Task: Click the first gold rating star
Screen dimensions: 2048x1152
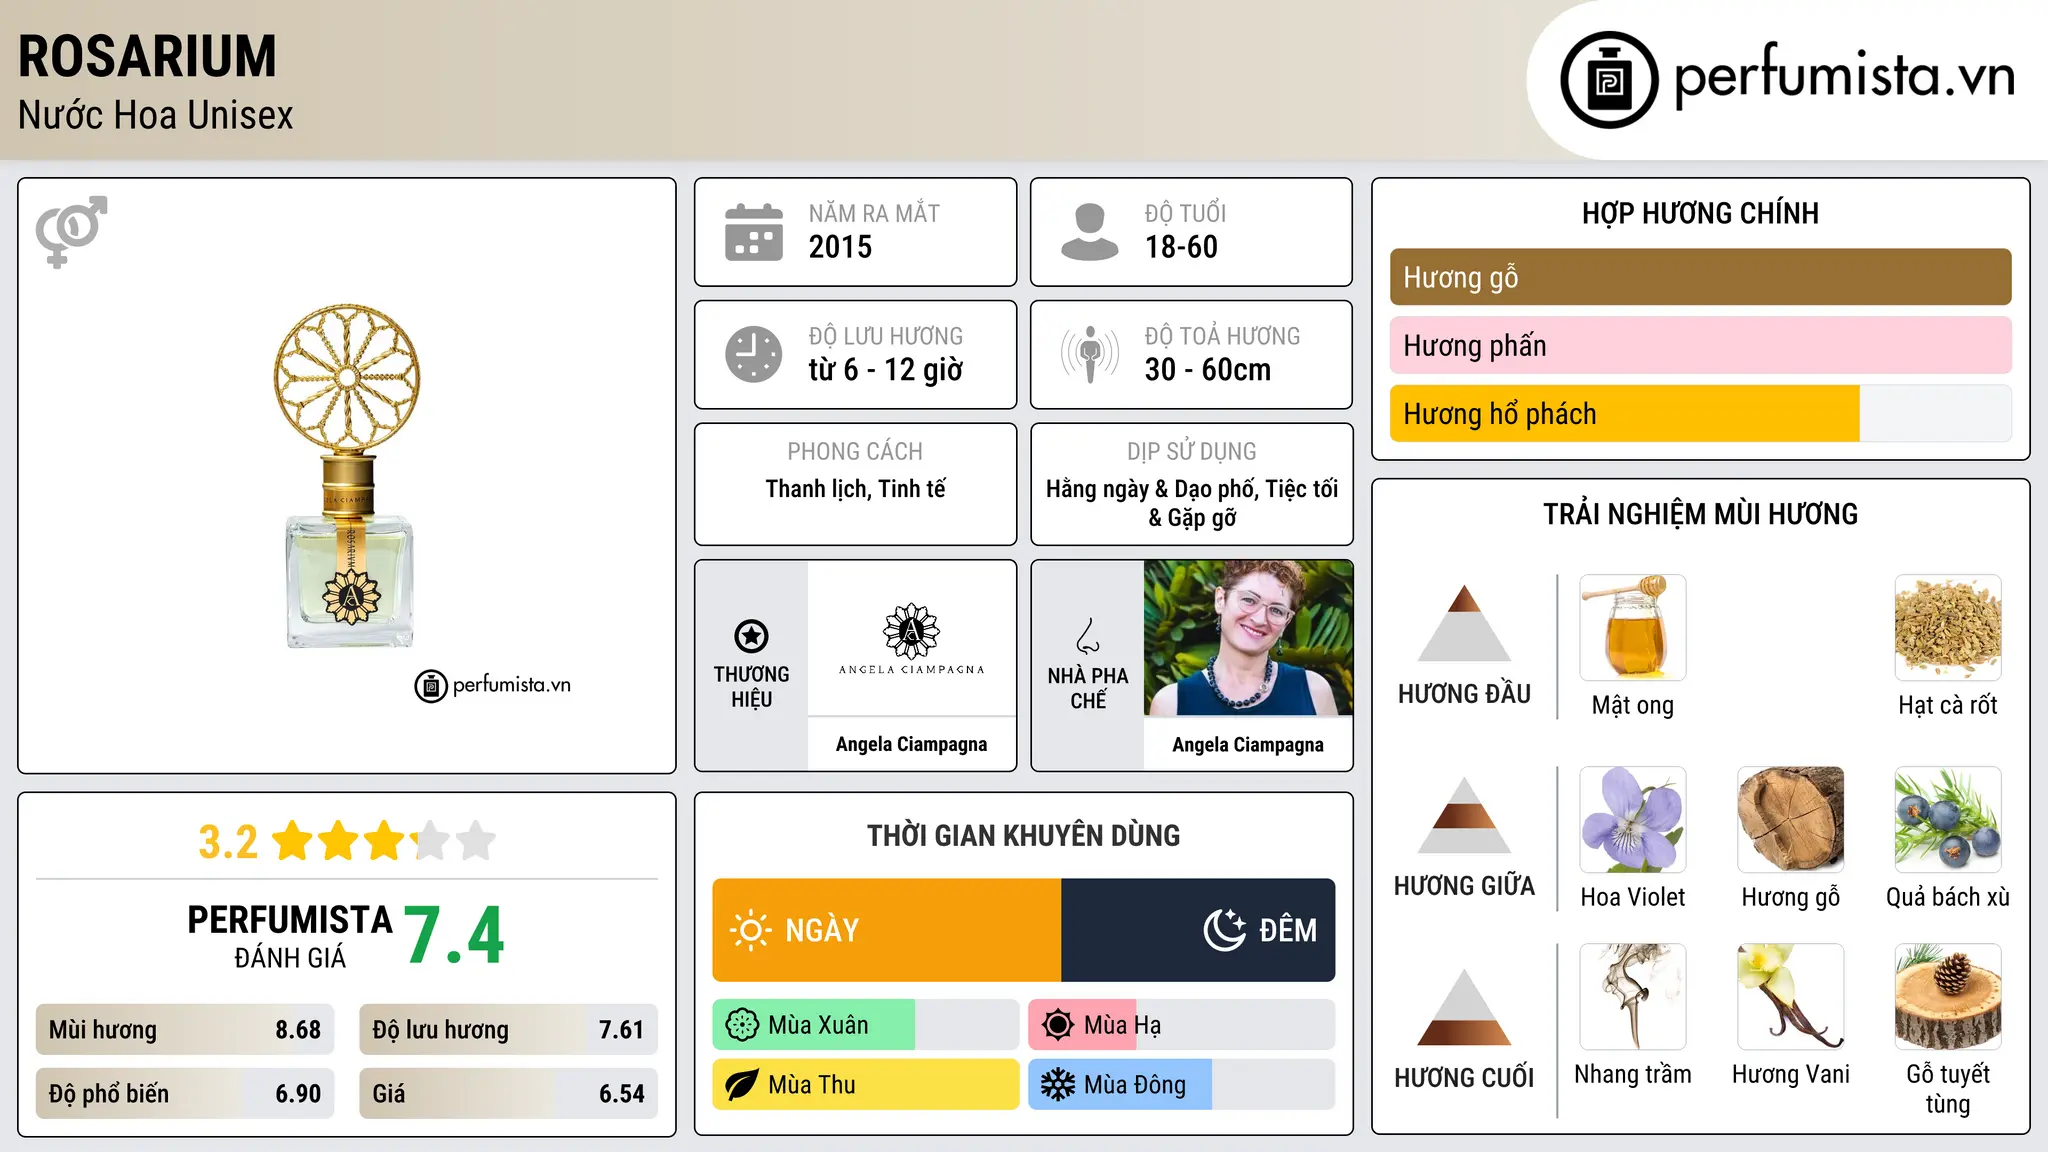Action: point(293,841)
